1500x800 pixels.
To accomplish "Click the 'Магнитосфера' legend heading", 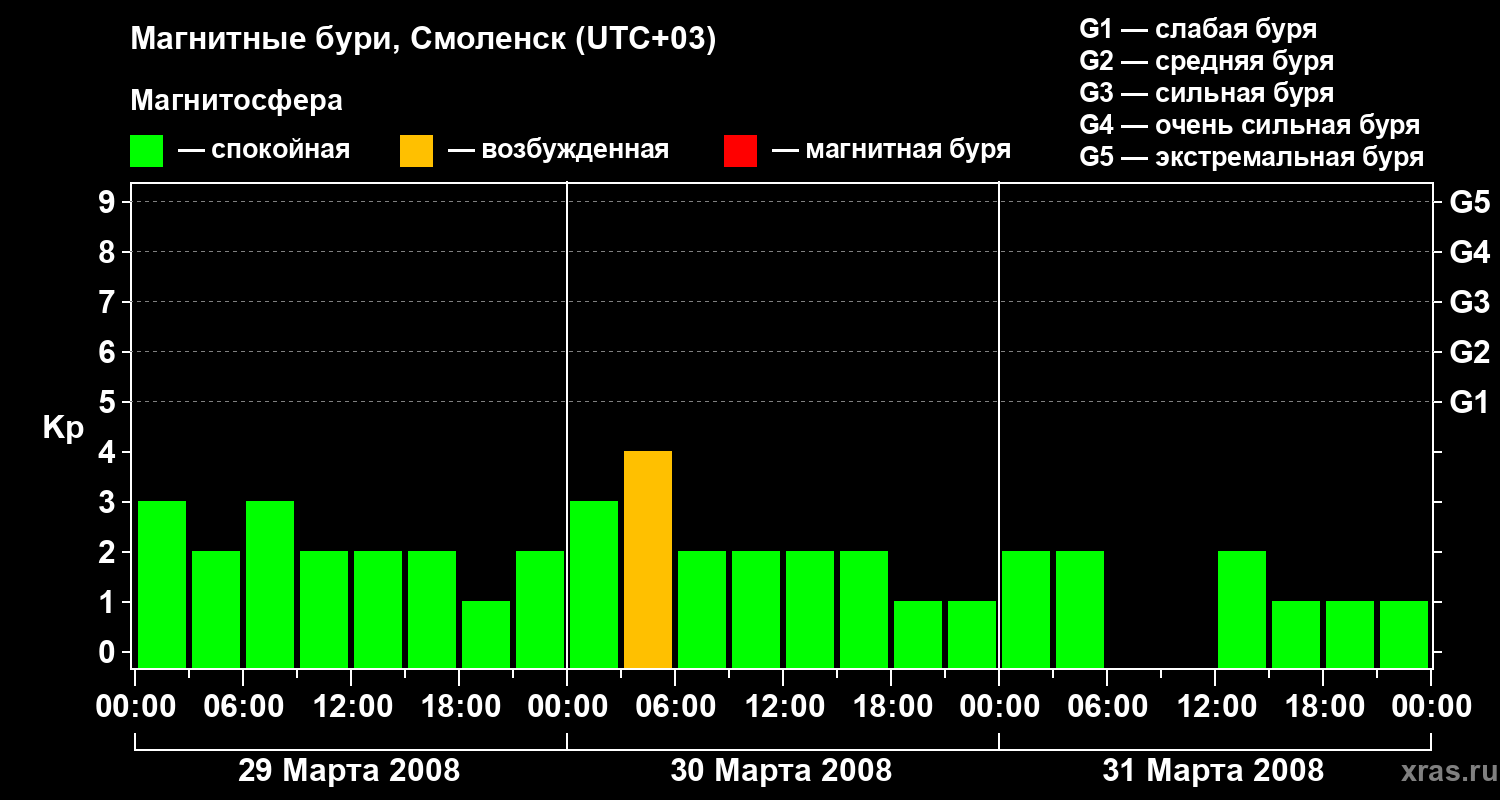I will pyautogui.click(x=236, y=101).
